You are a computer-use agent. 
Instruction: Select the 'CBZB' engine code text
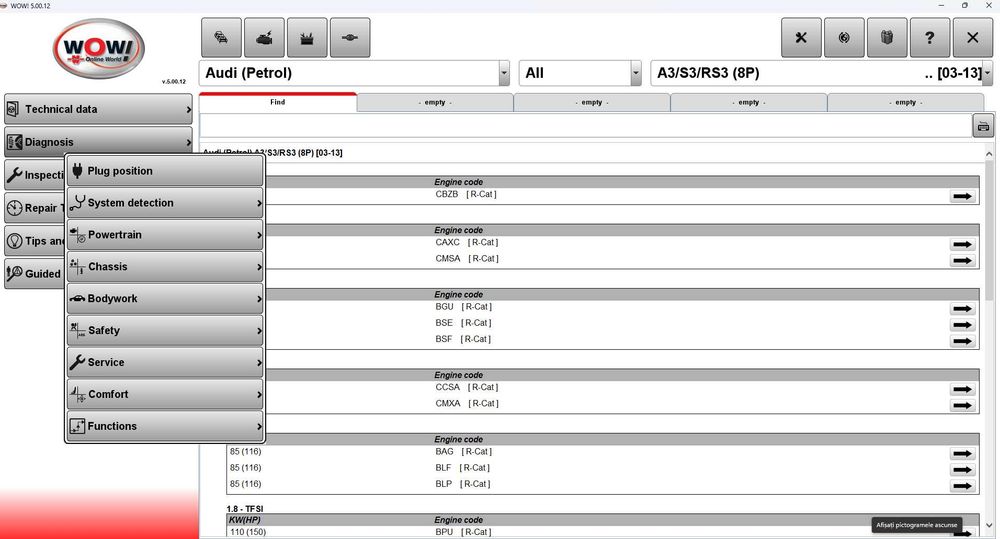(446, 194)
